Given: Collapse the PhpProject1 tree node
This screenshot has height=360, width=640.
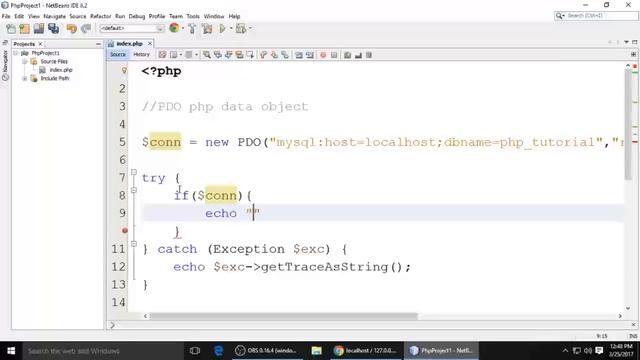Looking at the screenshot, I should [x=16, y=53].
